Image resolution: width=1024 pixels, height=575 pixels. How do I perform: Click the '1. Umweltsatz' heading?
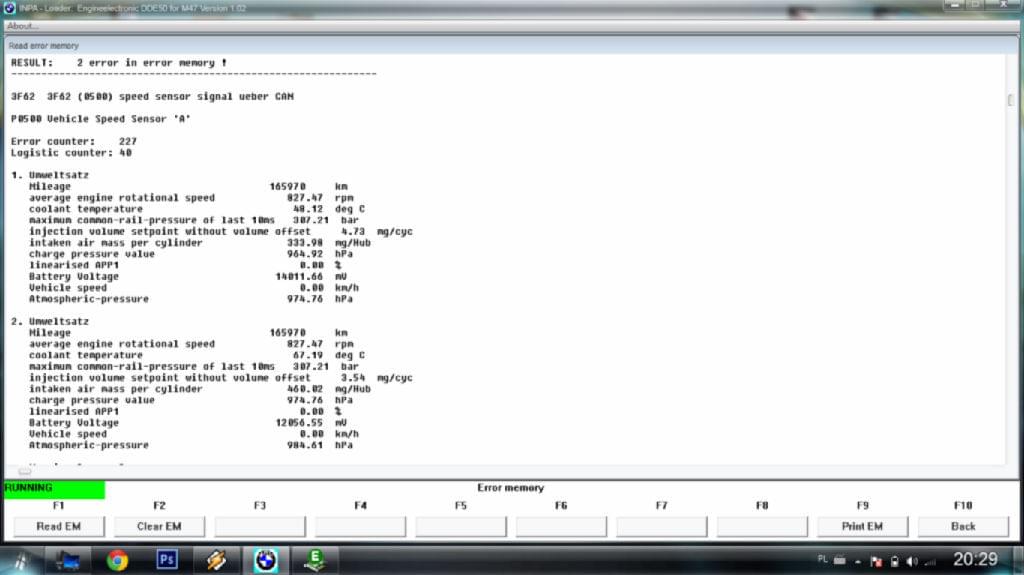[x=50, y=175]
